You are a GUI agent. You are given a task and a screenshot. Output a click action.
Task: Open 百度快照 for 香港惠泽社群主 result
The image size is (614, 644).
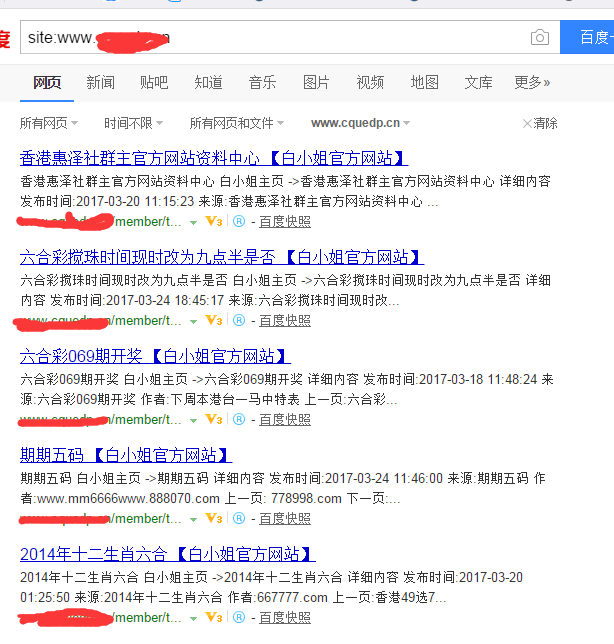285,222
